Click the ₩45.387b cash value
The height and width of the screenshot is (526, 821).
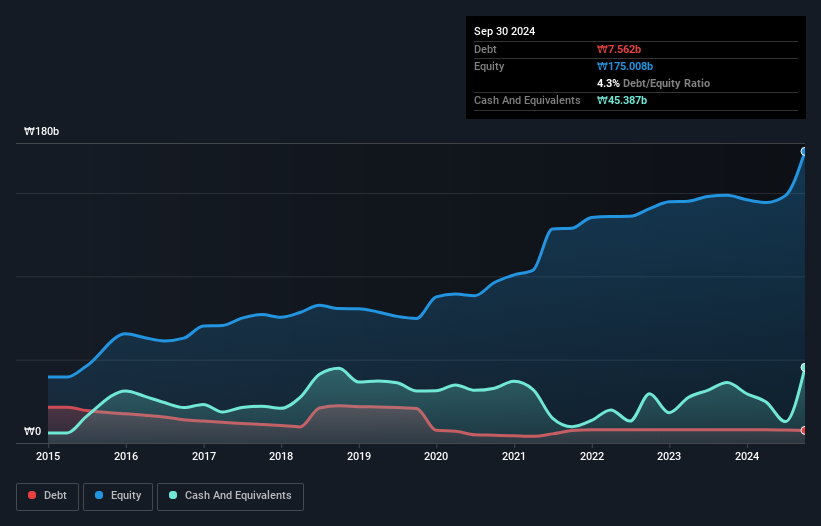[622, 100]
